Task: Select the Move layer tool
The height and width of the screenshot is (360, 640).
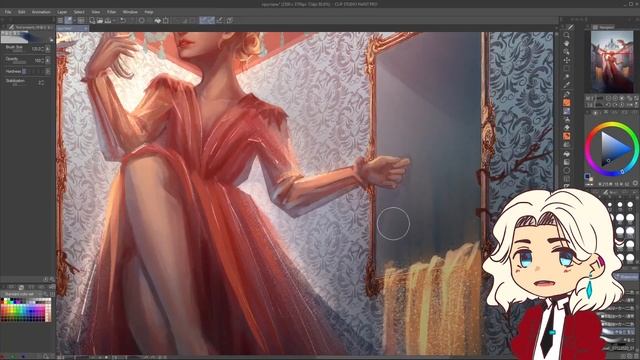Action: click(567, 60)
